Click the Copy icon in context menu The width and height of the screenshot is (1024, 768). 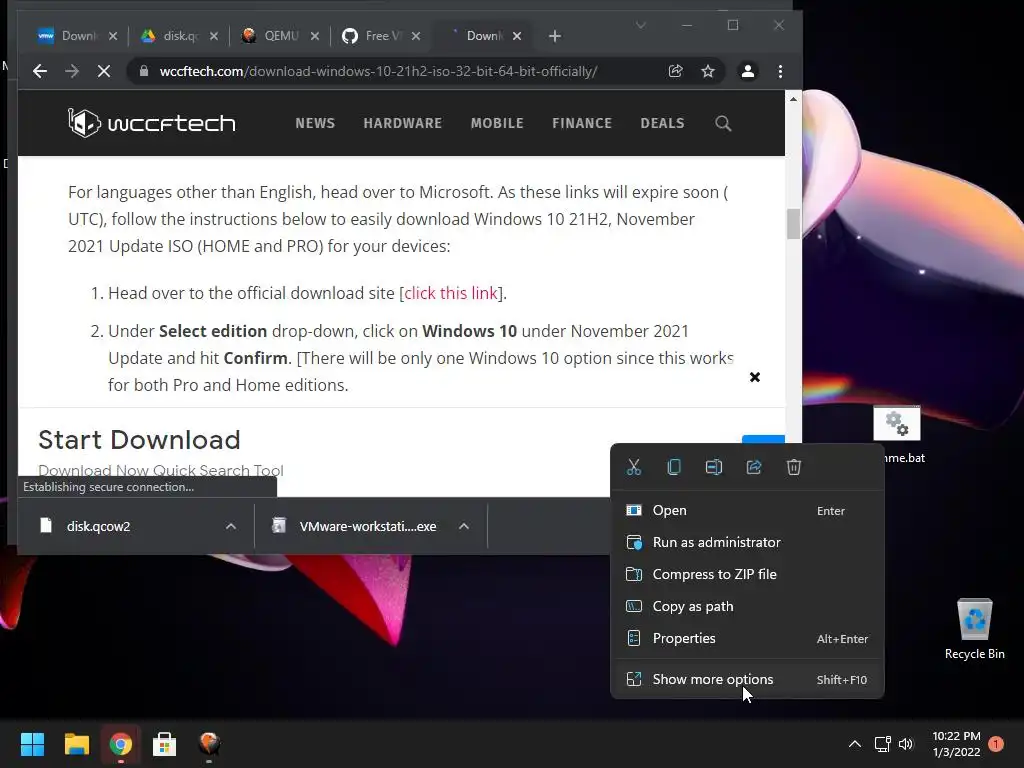tap(674, 467)
